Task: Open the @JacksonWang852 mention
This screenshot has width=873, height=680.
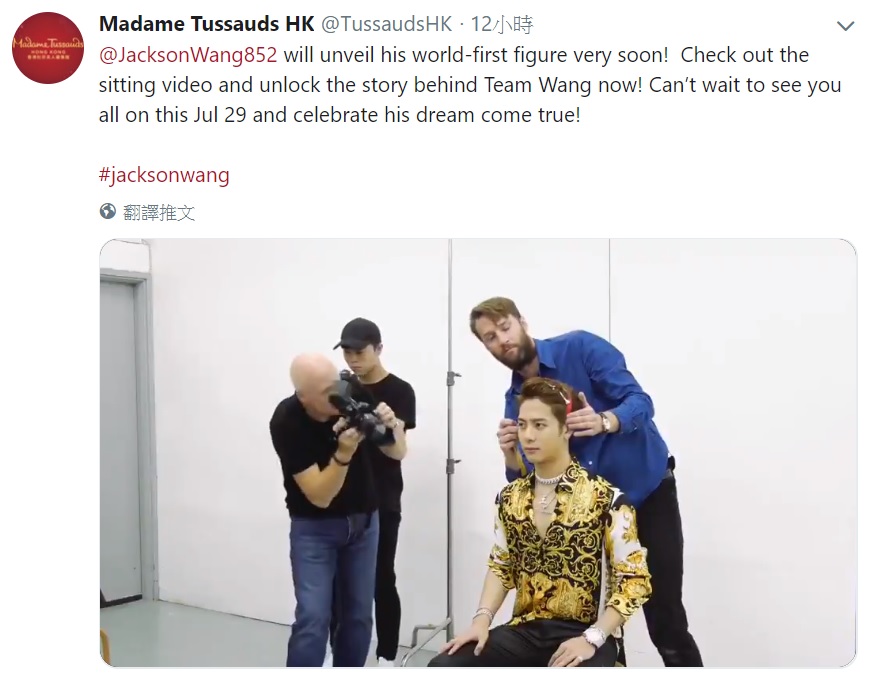Action: click(x=188, y=55)
